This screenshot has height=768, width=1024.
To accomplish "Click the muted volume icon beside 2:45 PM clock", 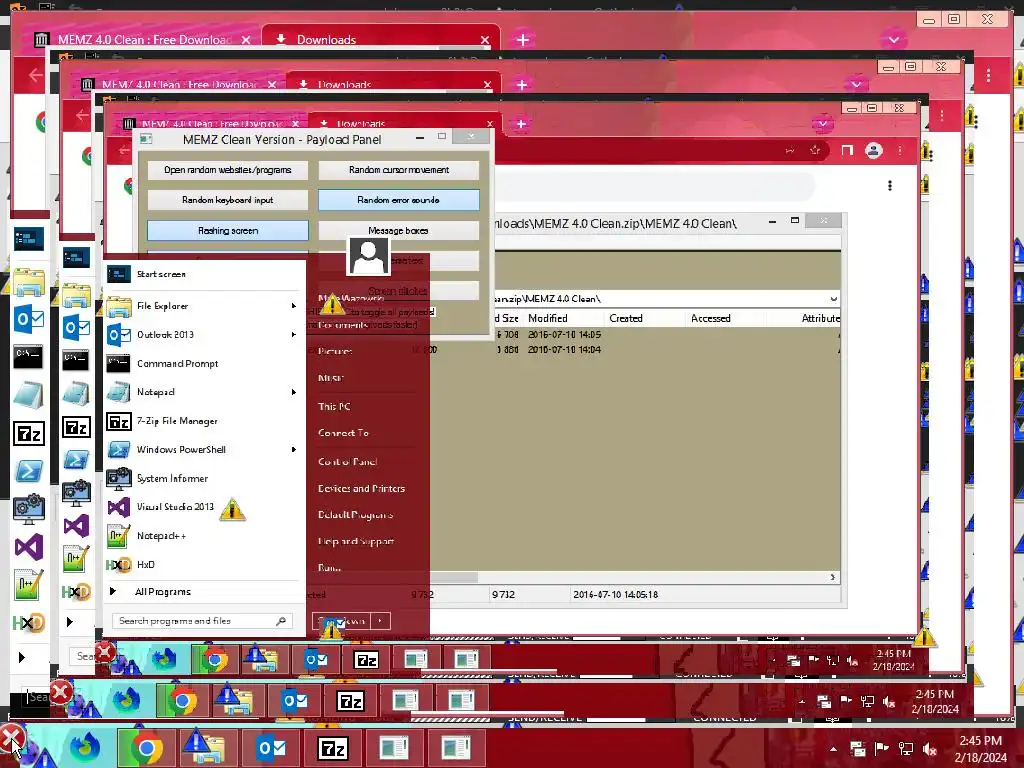I will pyautogui.click(x=930, y=749).
